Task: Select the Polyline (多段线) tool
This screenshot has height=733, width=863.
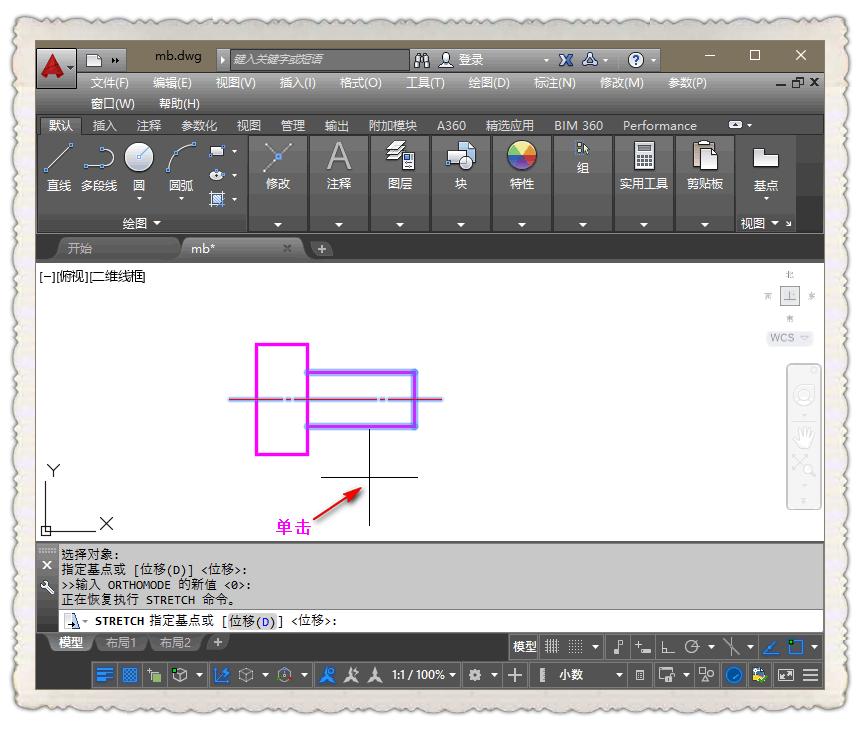Action: pyautogui.click(x=102, y=160)
